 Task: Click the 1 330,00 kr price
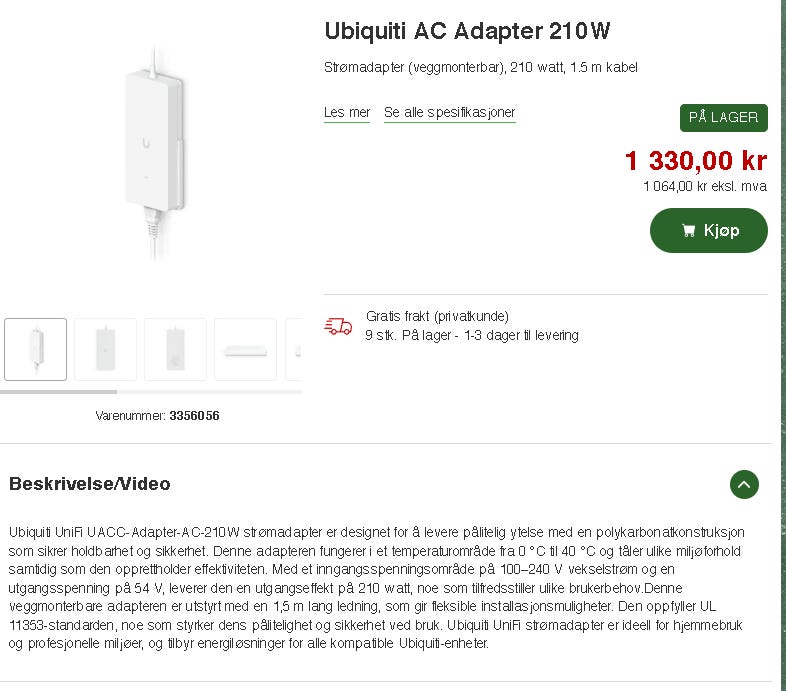pyautogui.click(x=696, y=160)
